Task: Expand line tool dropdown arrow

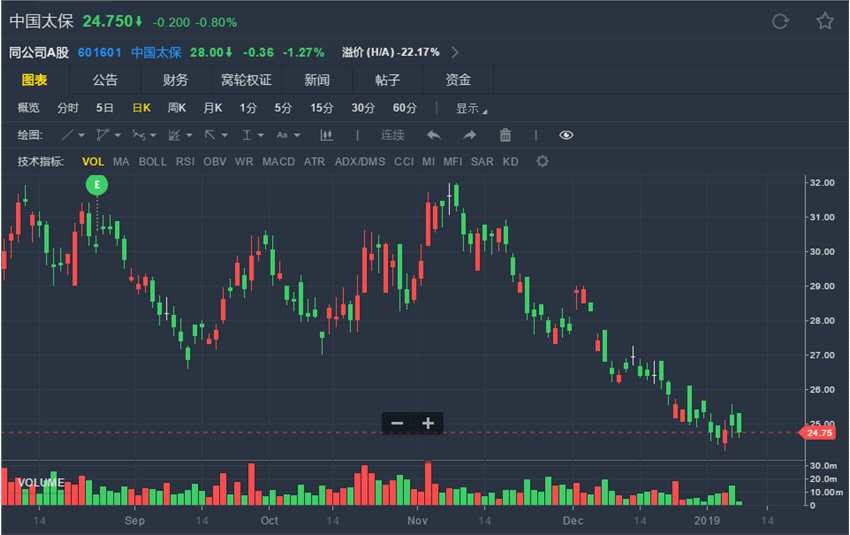Action: point(81,135)
